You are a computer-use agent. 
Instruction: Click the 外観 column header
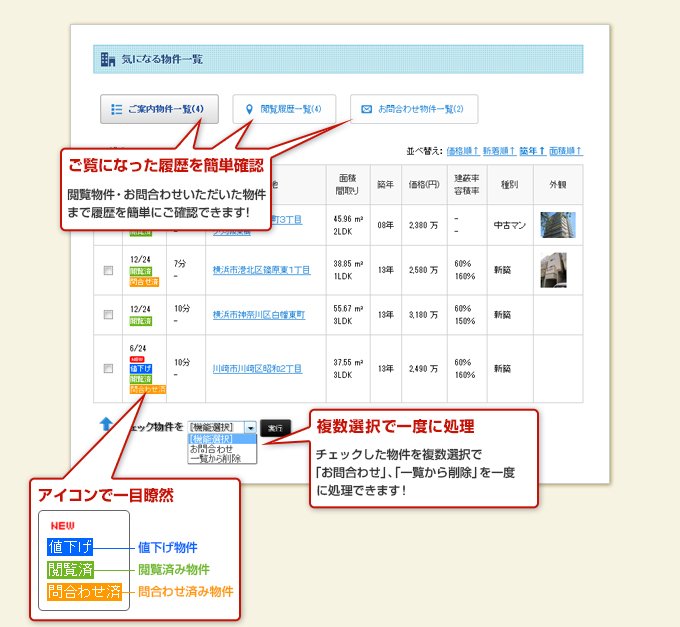click(558, 185)
